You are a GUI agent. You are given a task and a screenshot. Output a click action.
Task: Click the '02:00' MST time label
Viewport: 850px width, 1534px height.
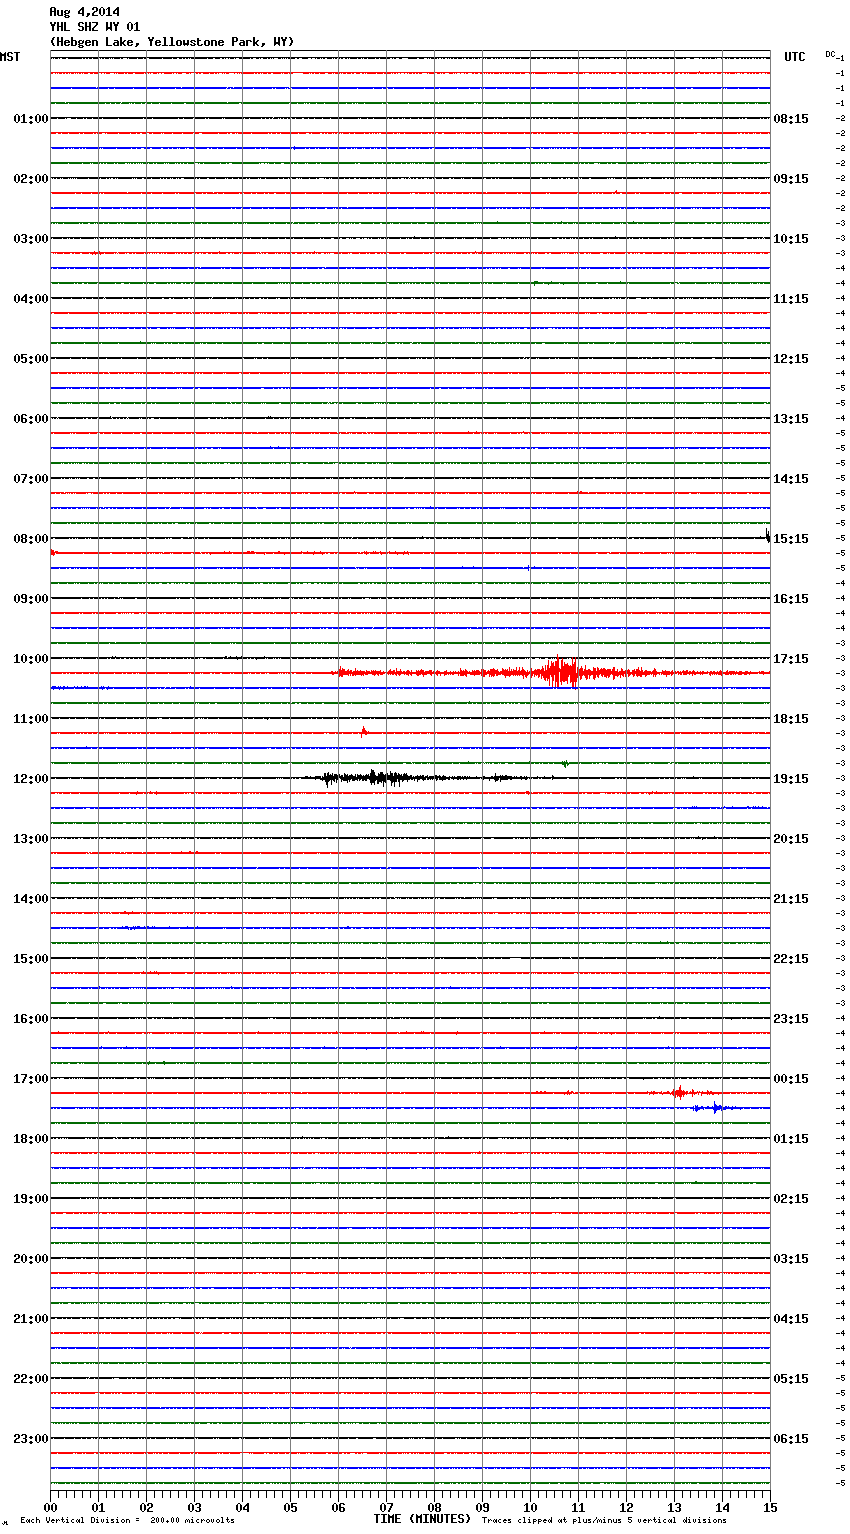pyautogui.click(x=31, y=179)
